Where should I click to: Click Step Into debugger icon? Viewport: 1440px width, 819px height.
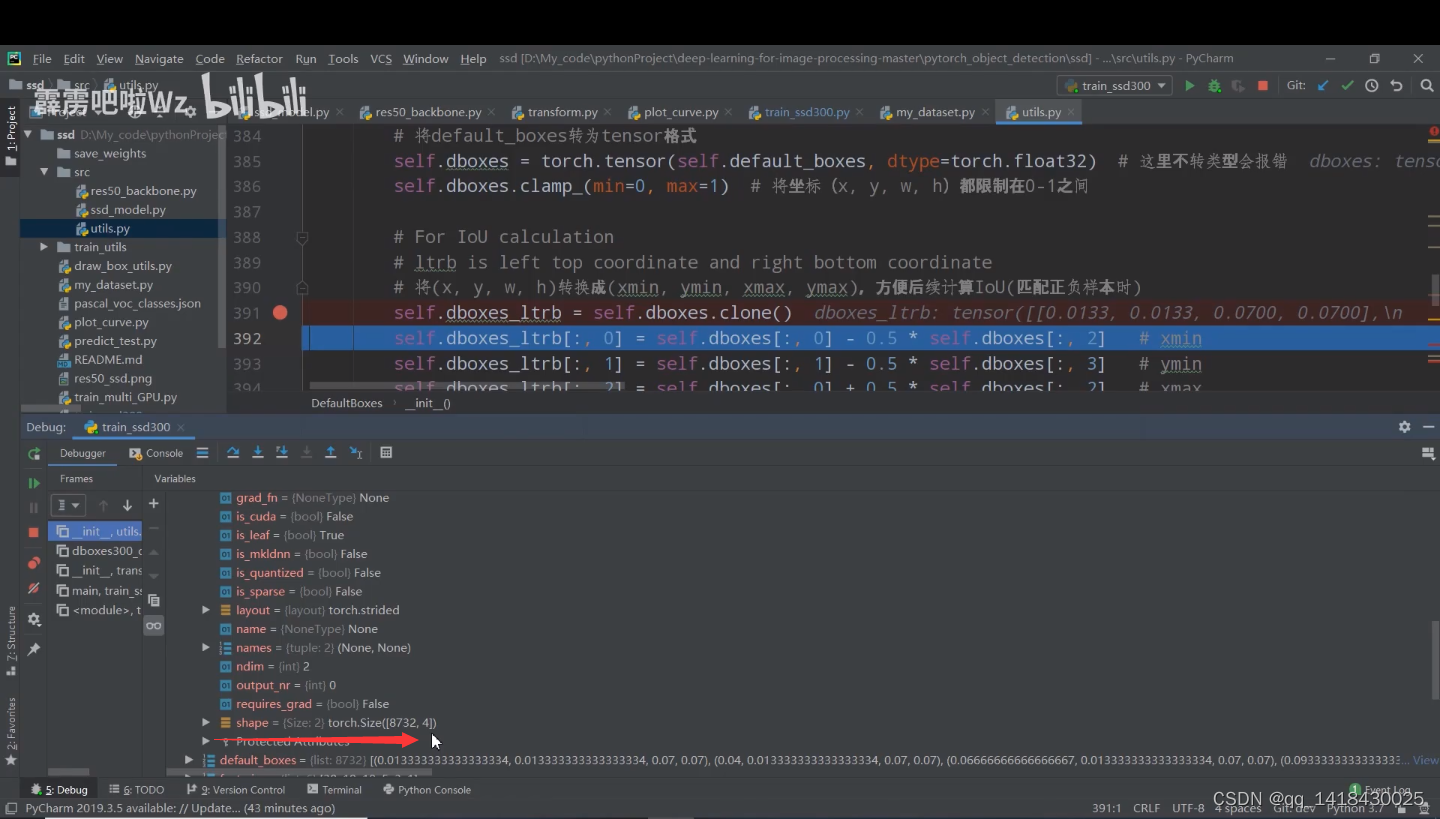[257, 453]
